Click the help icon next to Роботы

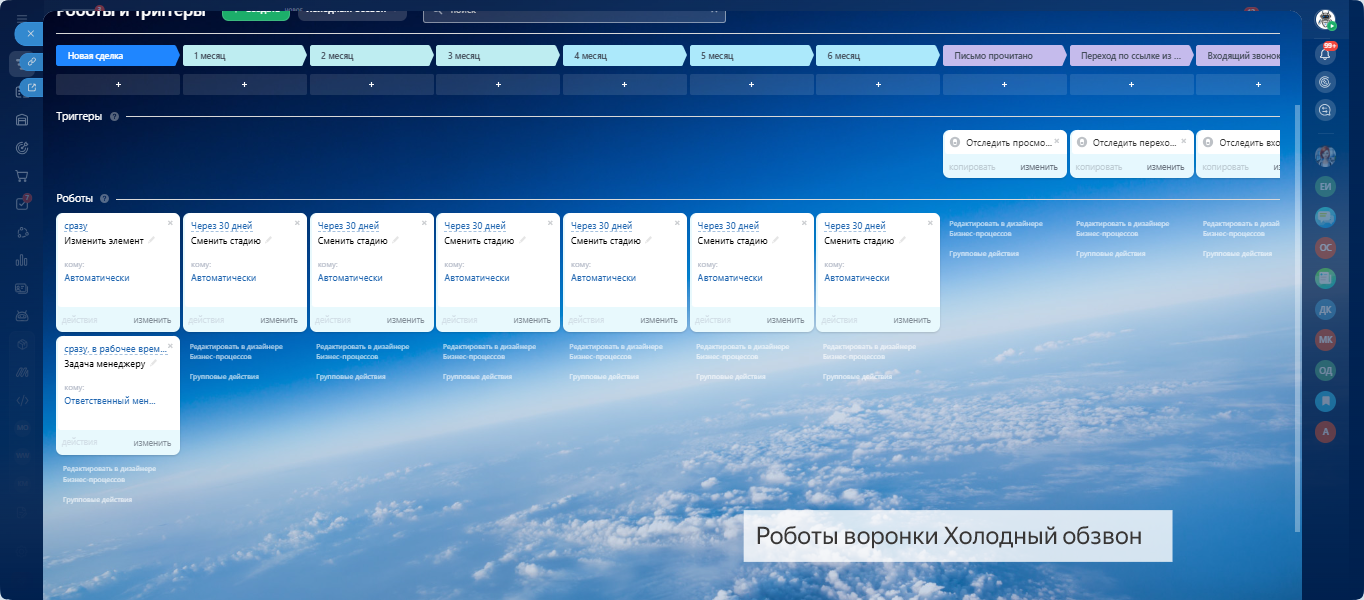point(104,199)
